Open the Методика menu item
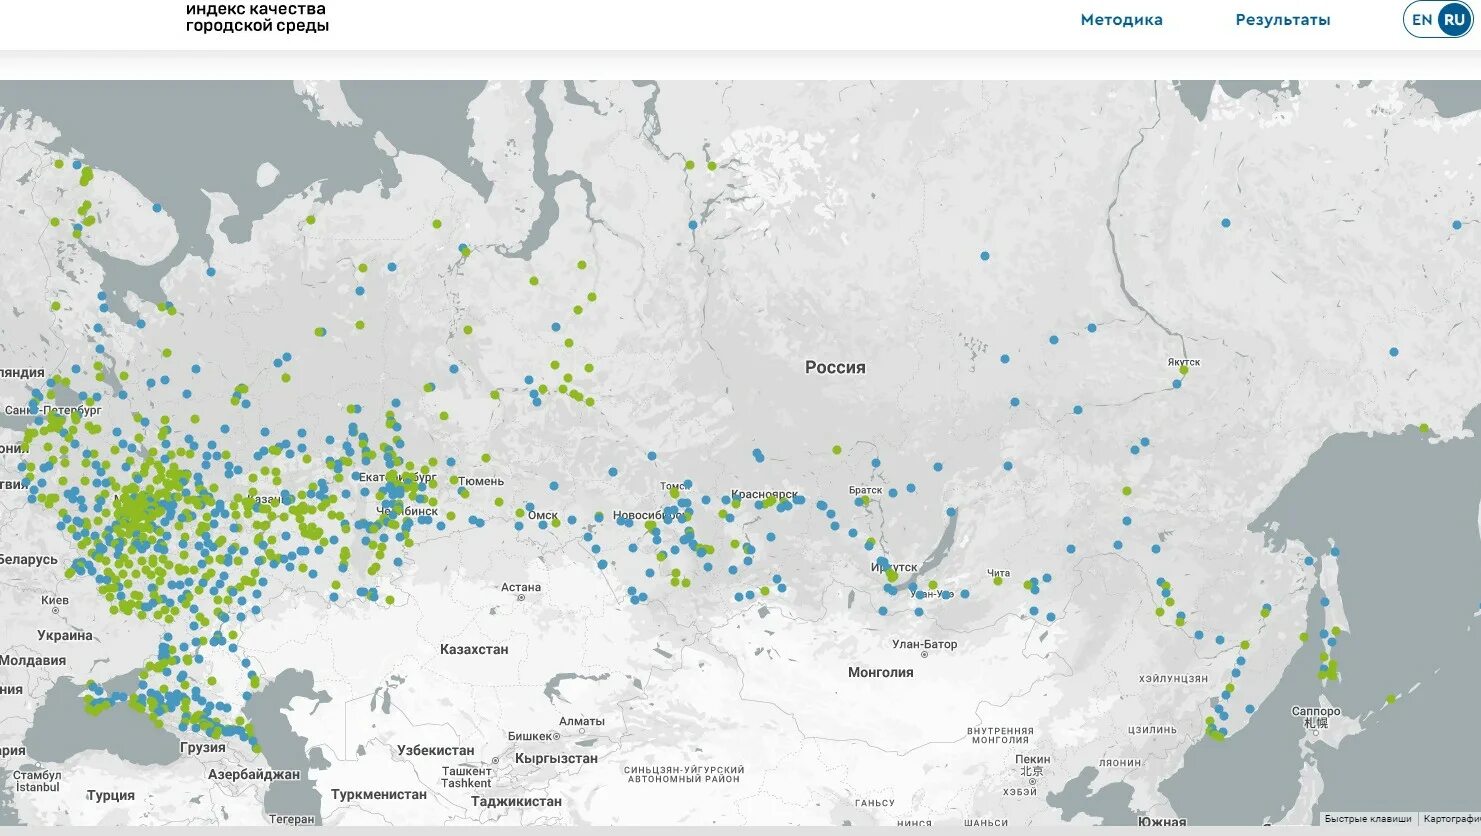The image size is (1481, 836). coord(1121,20)
